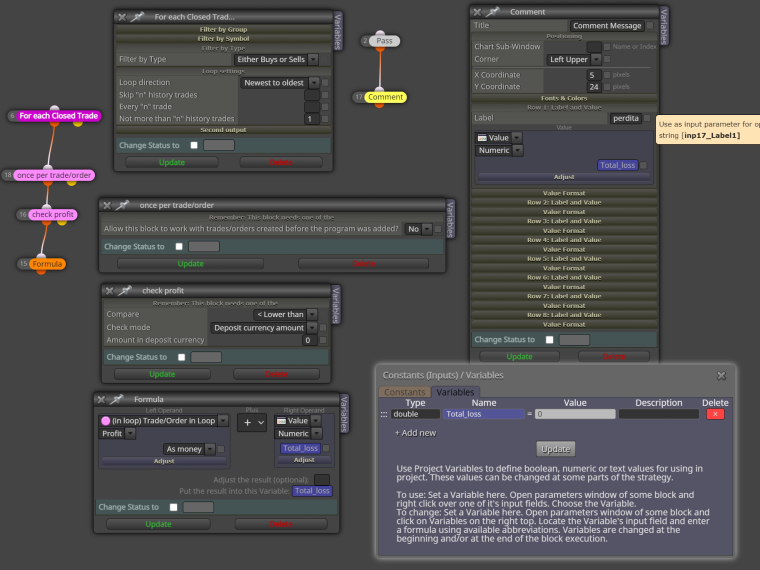Grab the drag handle of Total_loss row
This screenshot has height=570, width=760.
[x=384, y=414]
